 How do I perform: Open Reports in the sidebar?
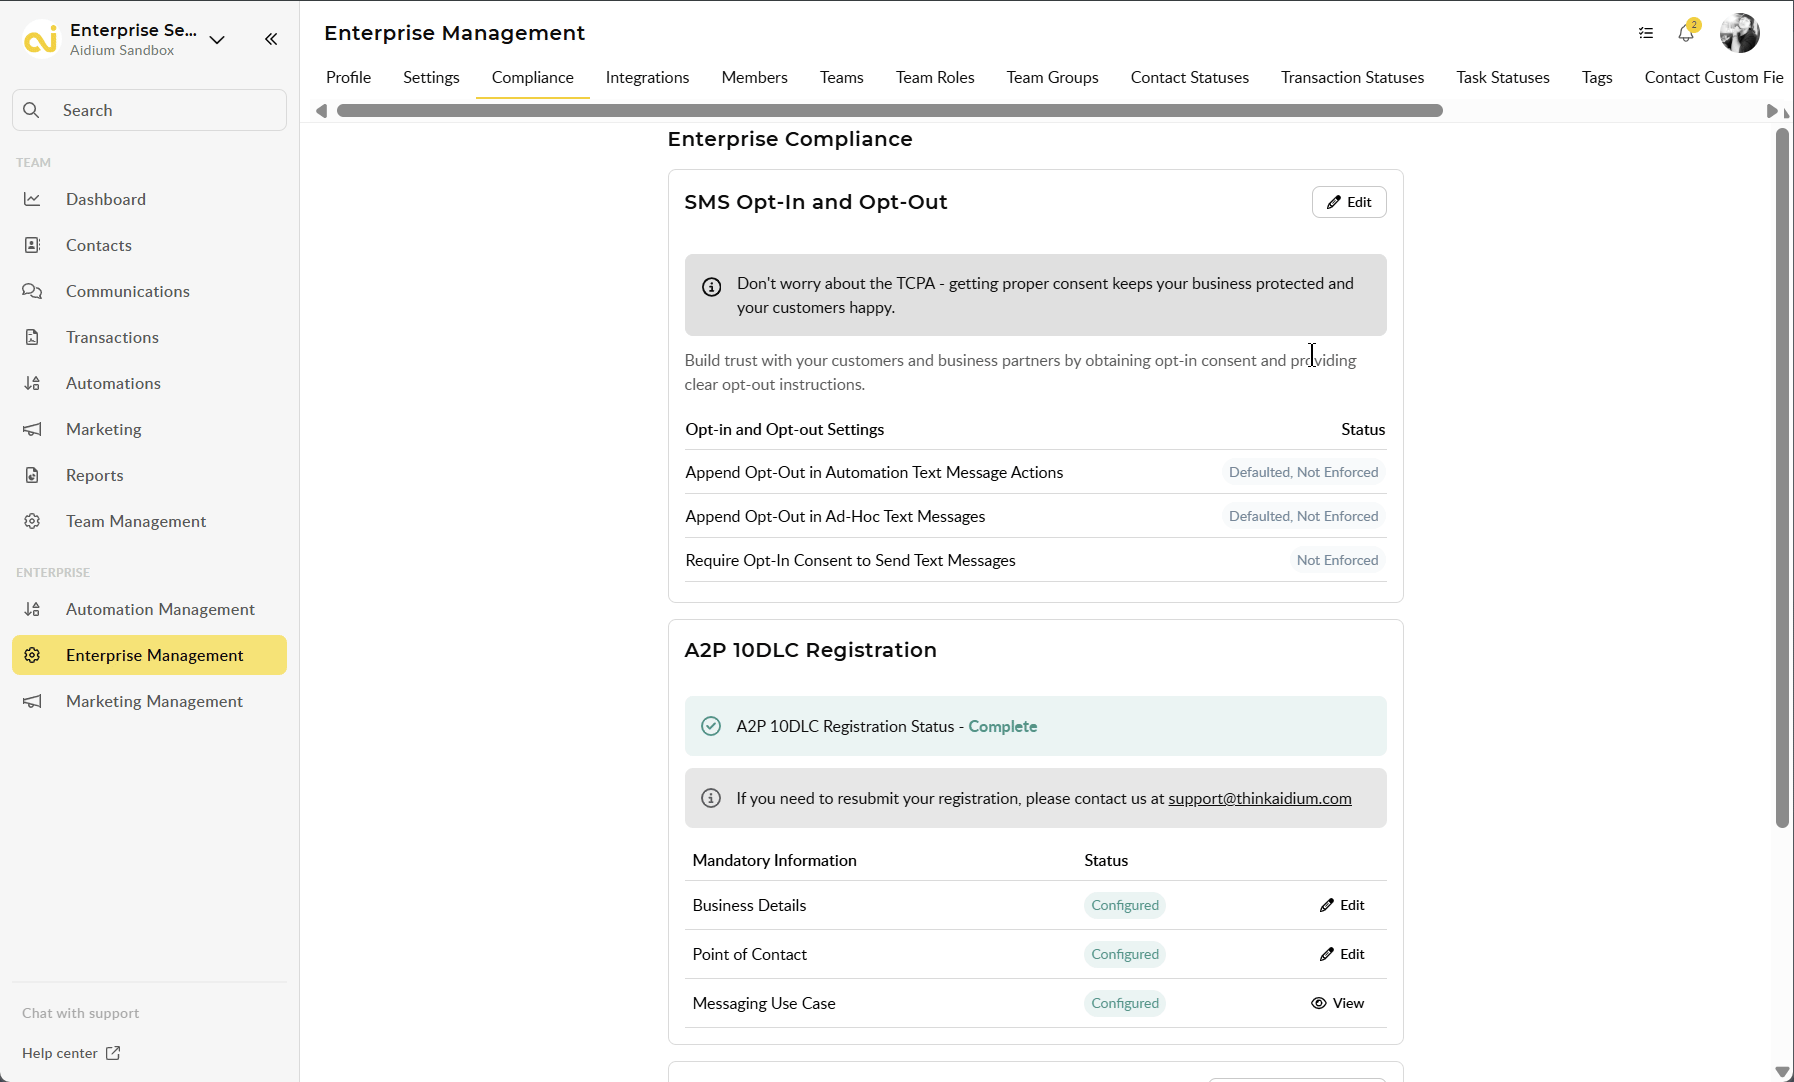(150, 475)
